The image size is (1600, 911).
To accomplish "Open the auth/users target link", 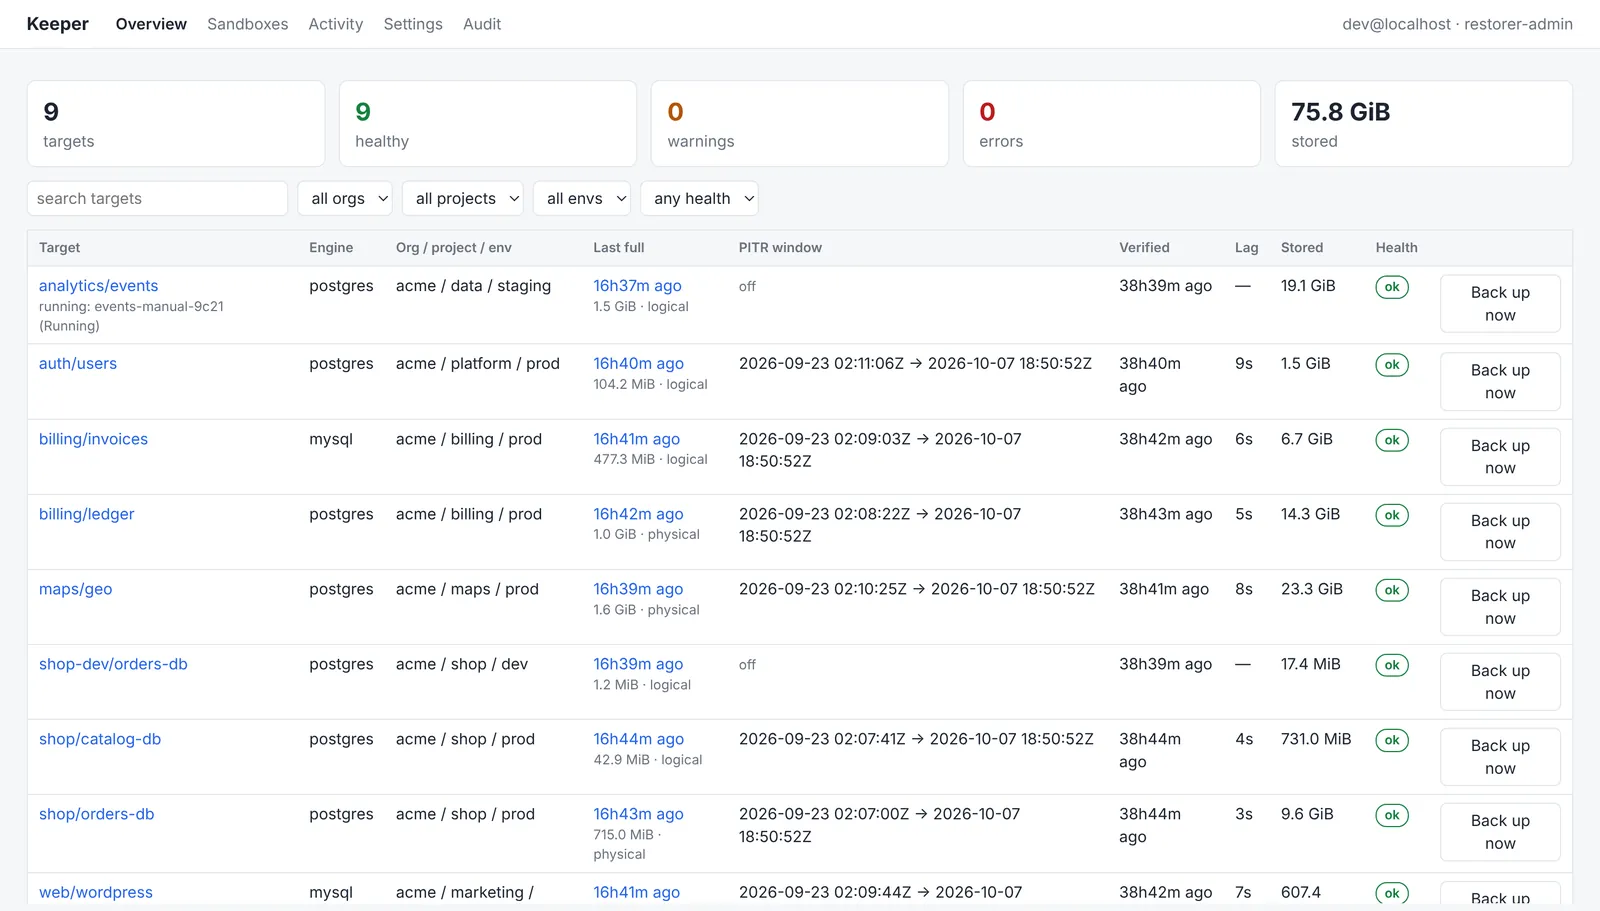I will point(78,364).
